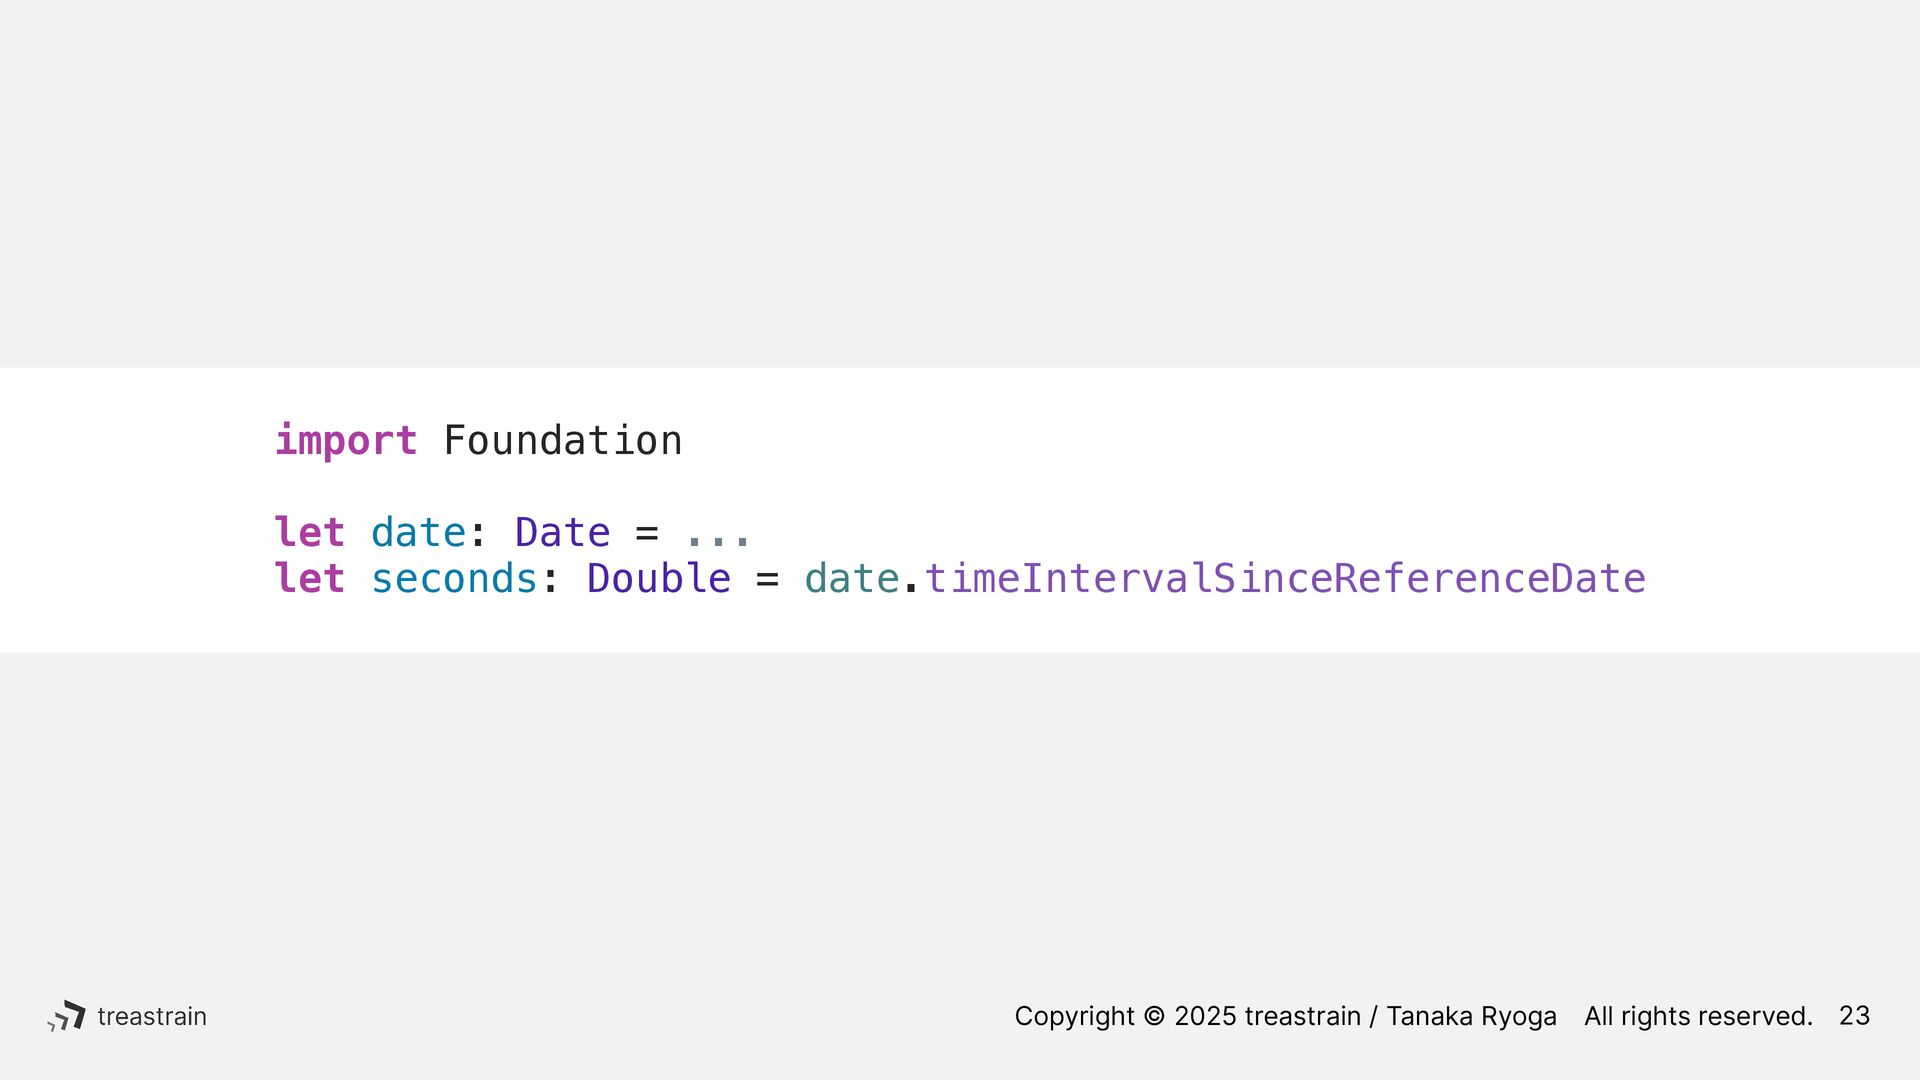Image resolution: width=1920 pixels, height=1080 pixels.
Task: Click the date reference before the dot
Action: 852,578
